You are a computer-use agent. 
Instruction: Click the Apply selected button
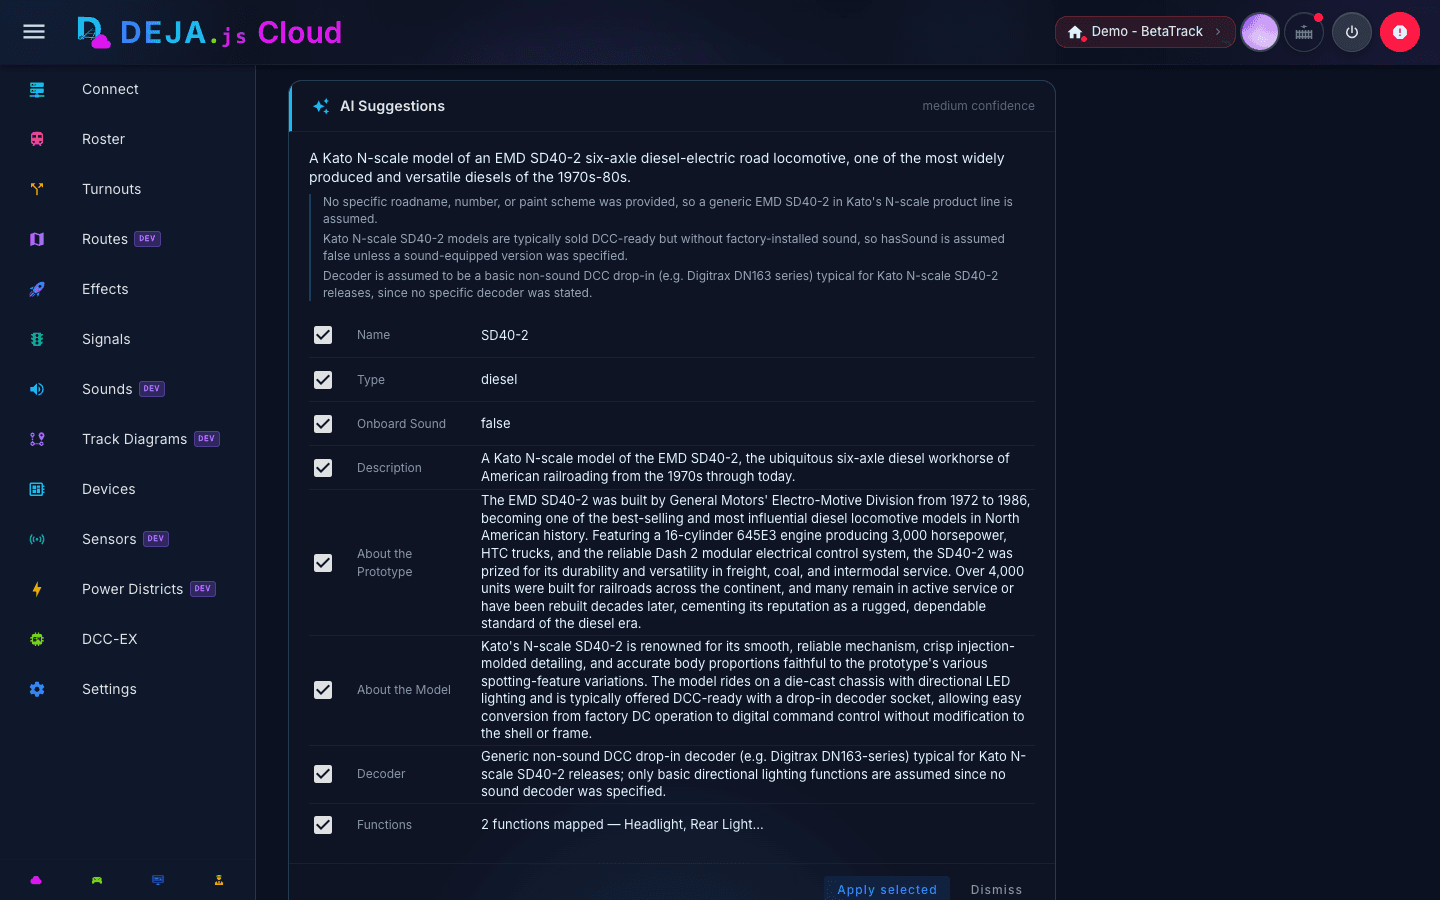pos(887,889)
